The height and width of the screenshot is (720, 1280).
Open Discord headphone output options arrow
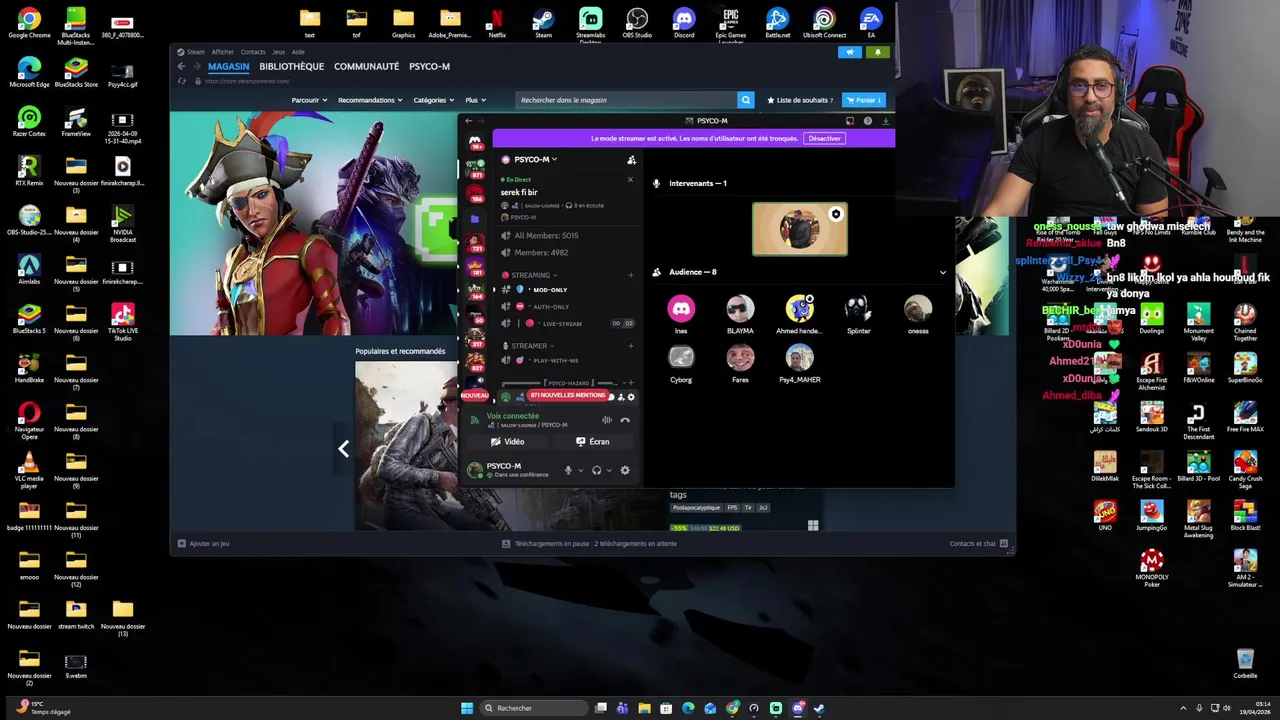(x=609, y=471)
